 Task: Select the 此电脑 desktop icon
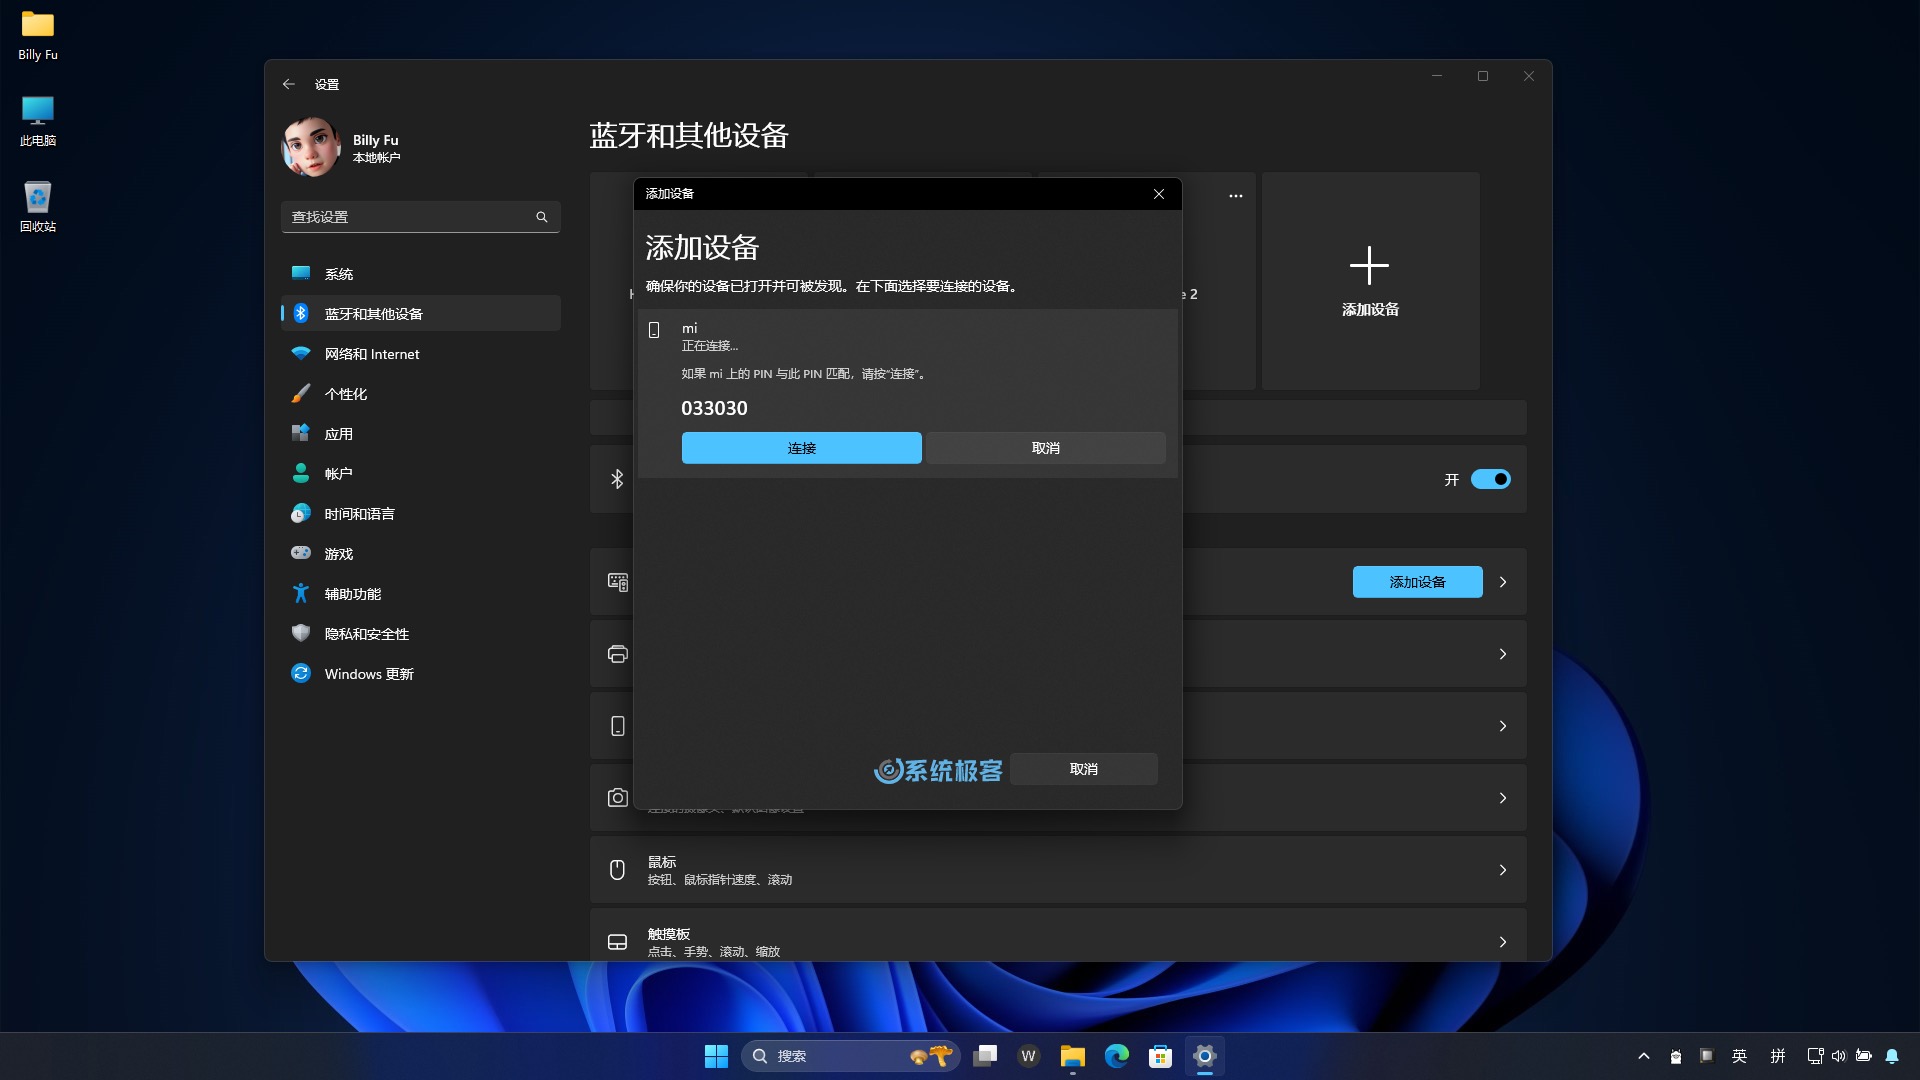38,122
